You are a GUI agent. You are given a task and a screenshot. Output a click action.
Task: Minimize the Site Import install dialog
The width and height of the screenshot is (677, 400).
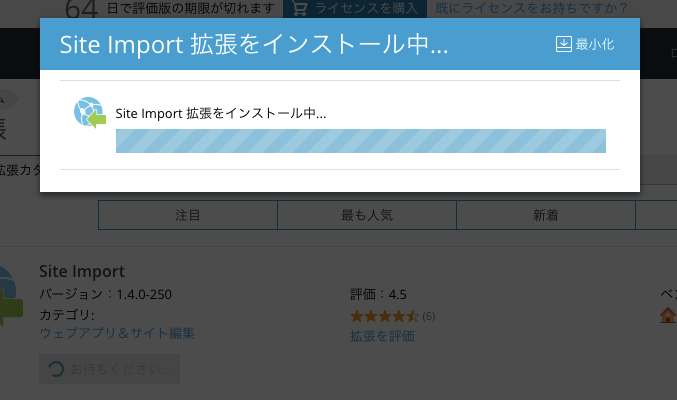pyautogui.click(x=585, y=44)
